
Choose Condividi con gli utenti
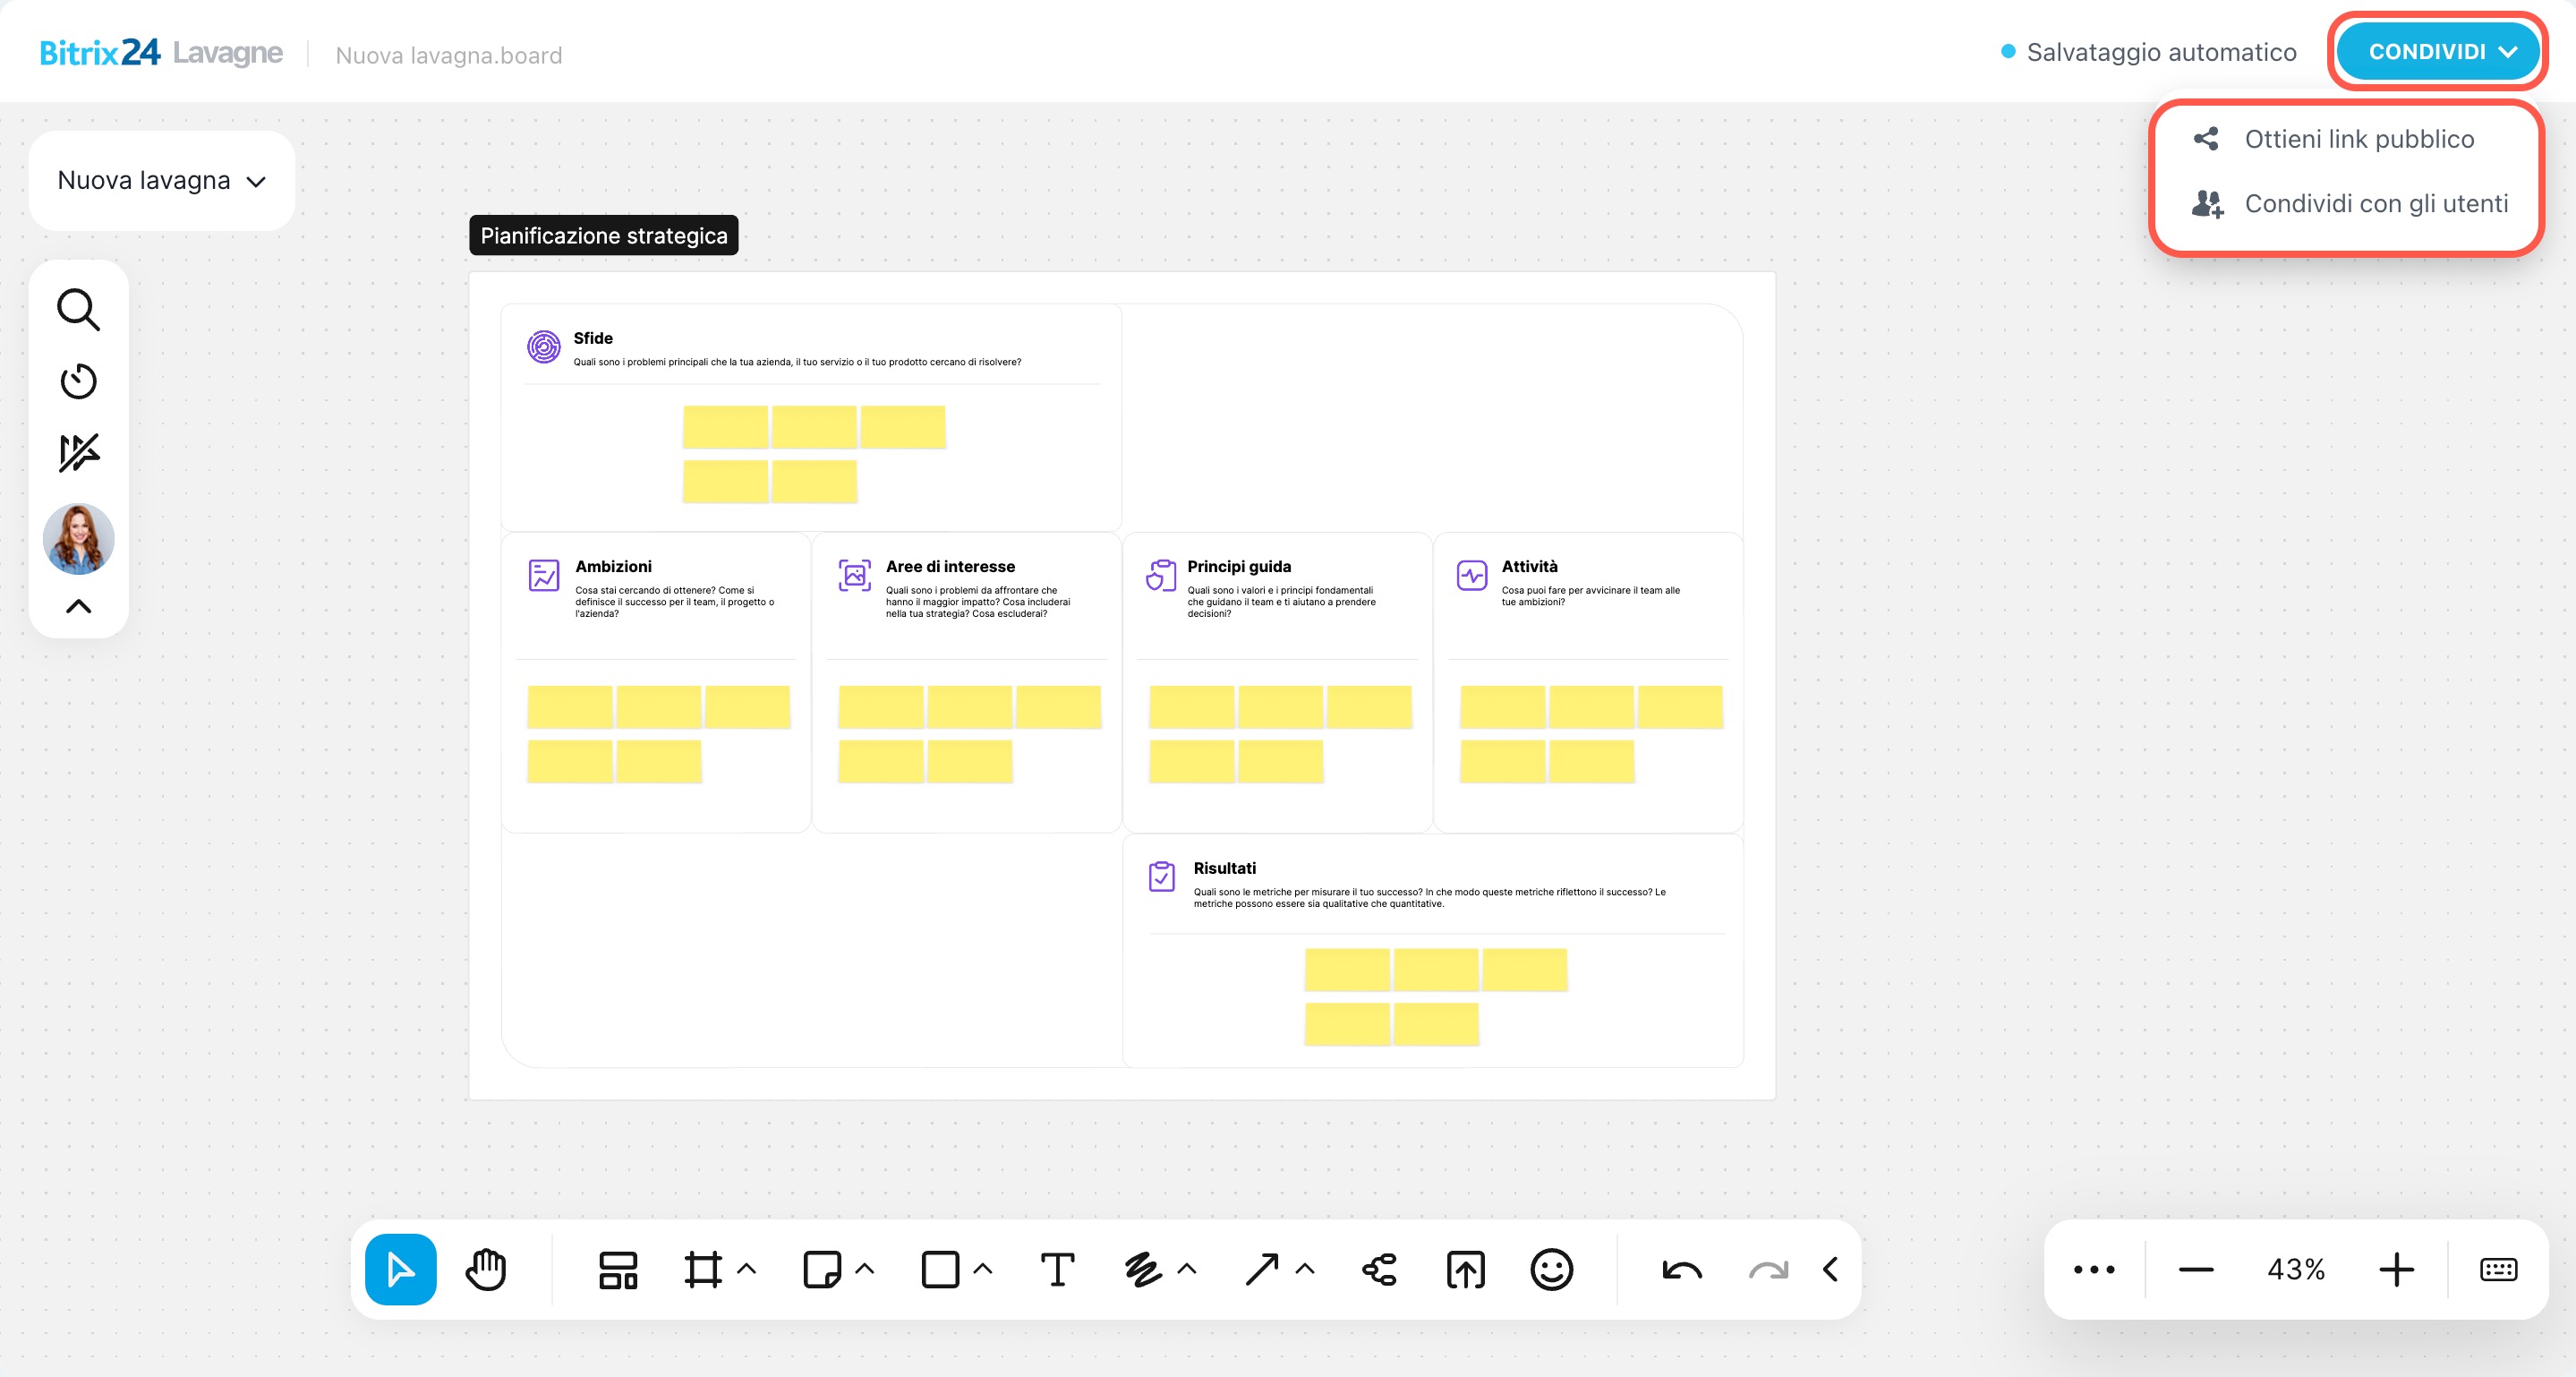(x=2375, y=204)
